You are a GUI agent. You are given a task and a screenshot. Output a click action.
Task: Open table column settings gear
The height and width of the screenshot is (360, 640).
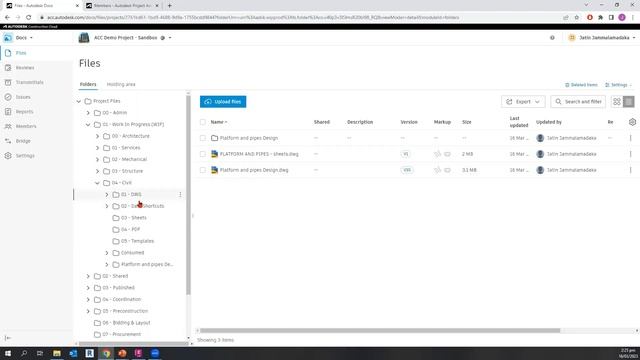click(x=632, y=122)
